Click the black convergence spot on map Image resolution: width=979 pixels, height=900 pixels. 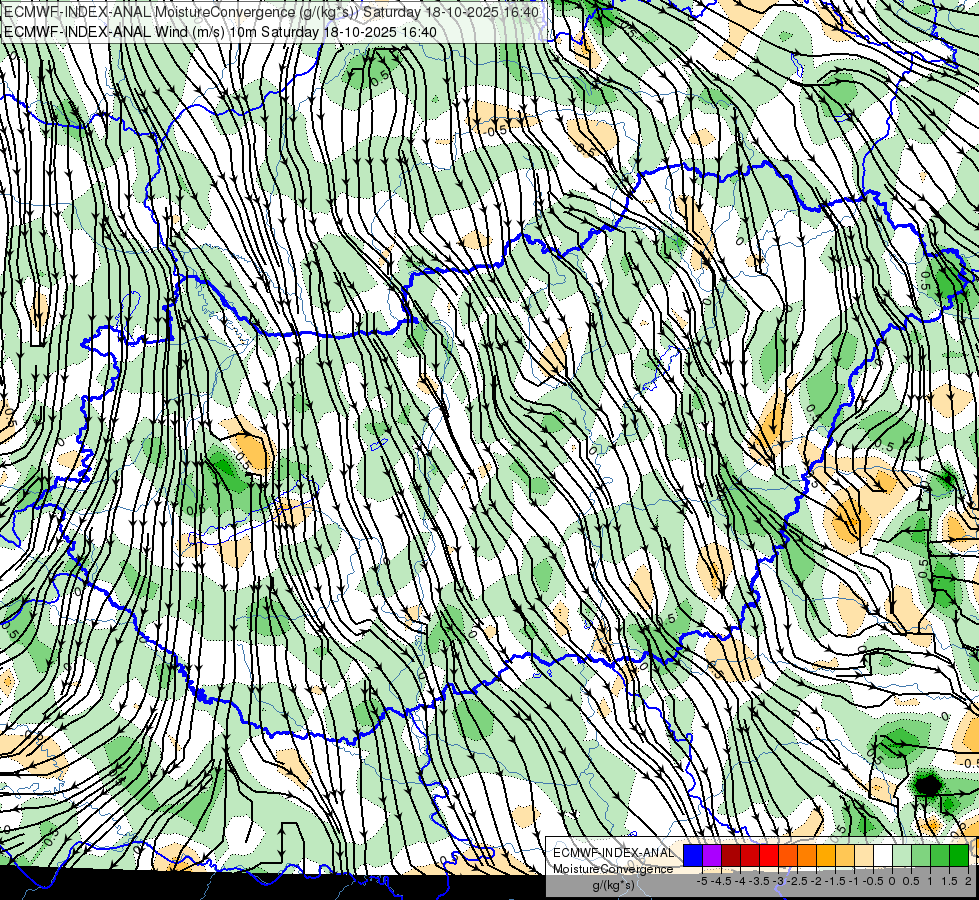928,784
